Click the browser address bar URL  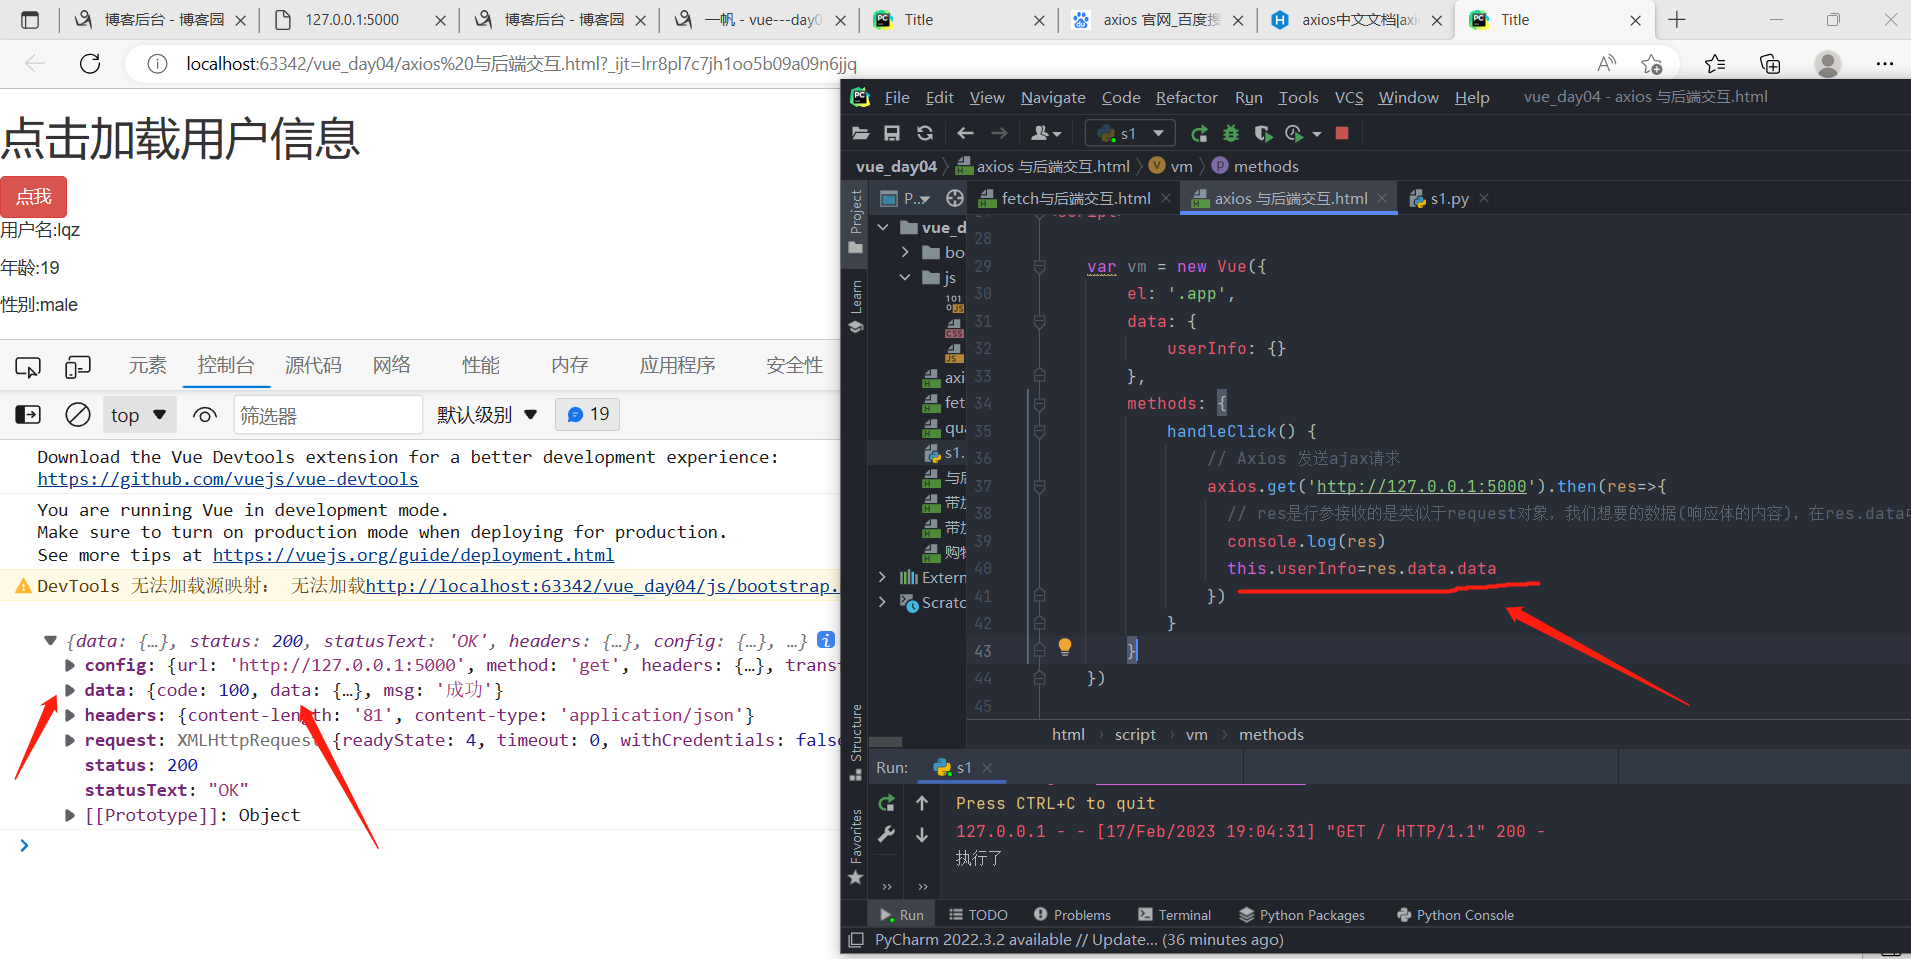point(521,64)
